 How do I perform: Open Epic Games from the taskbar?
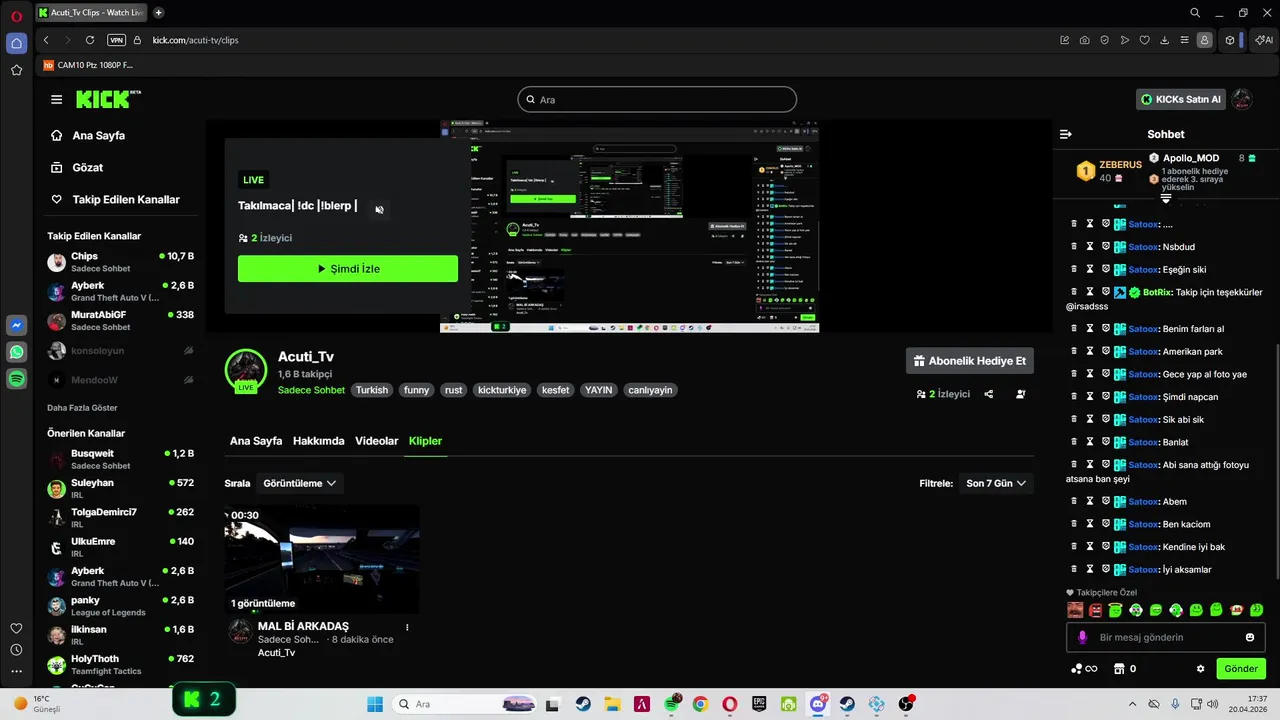coord(759,704)
